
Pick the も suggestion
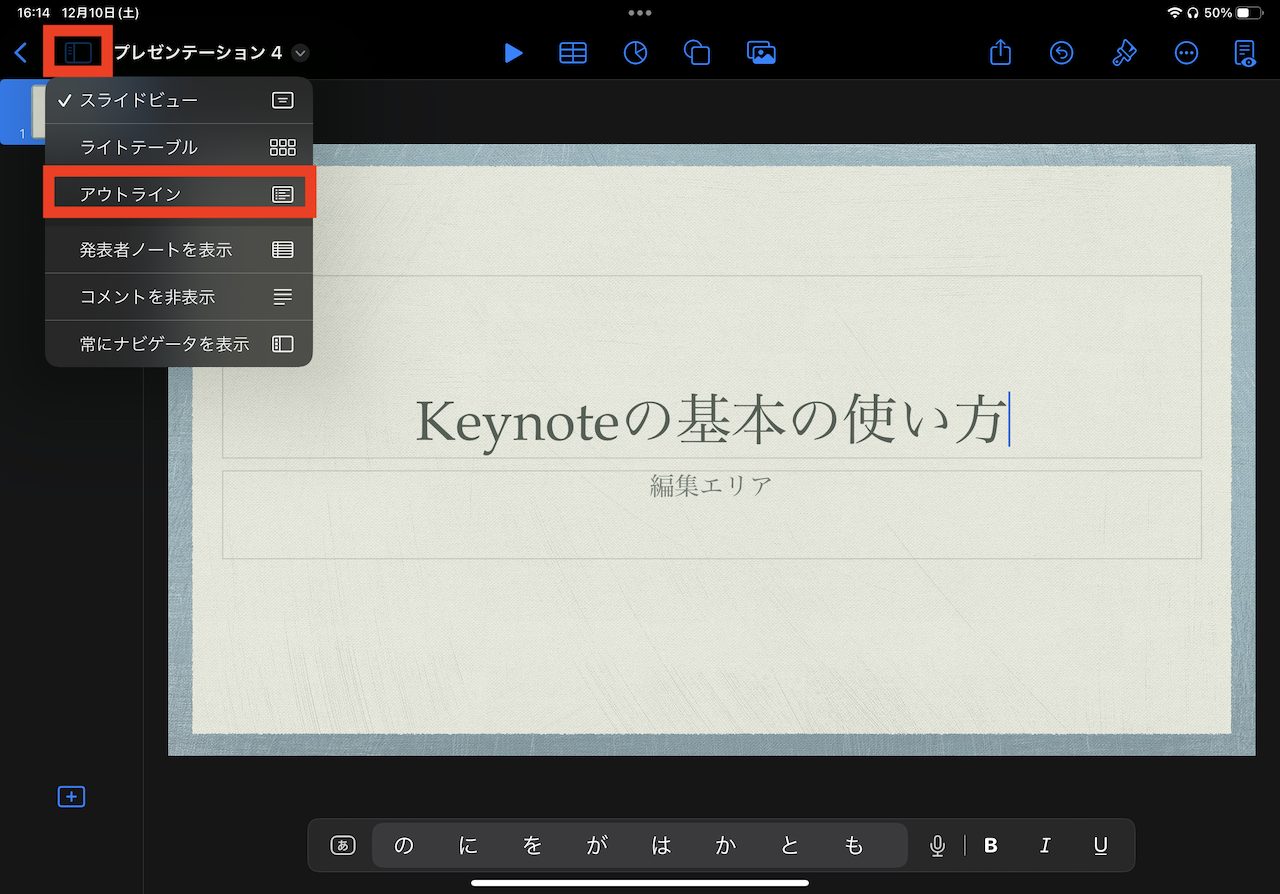853,846
